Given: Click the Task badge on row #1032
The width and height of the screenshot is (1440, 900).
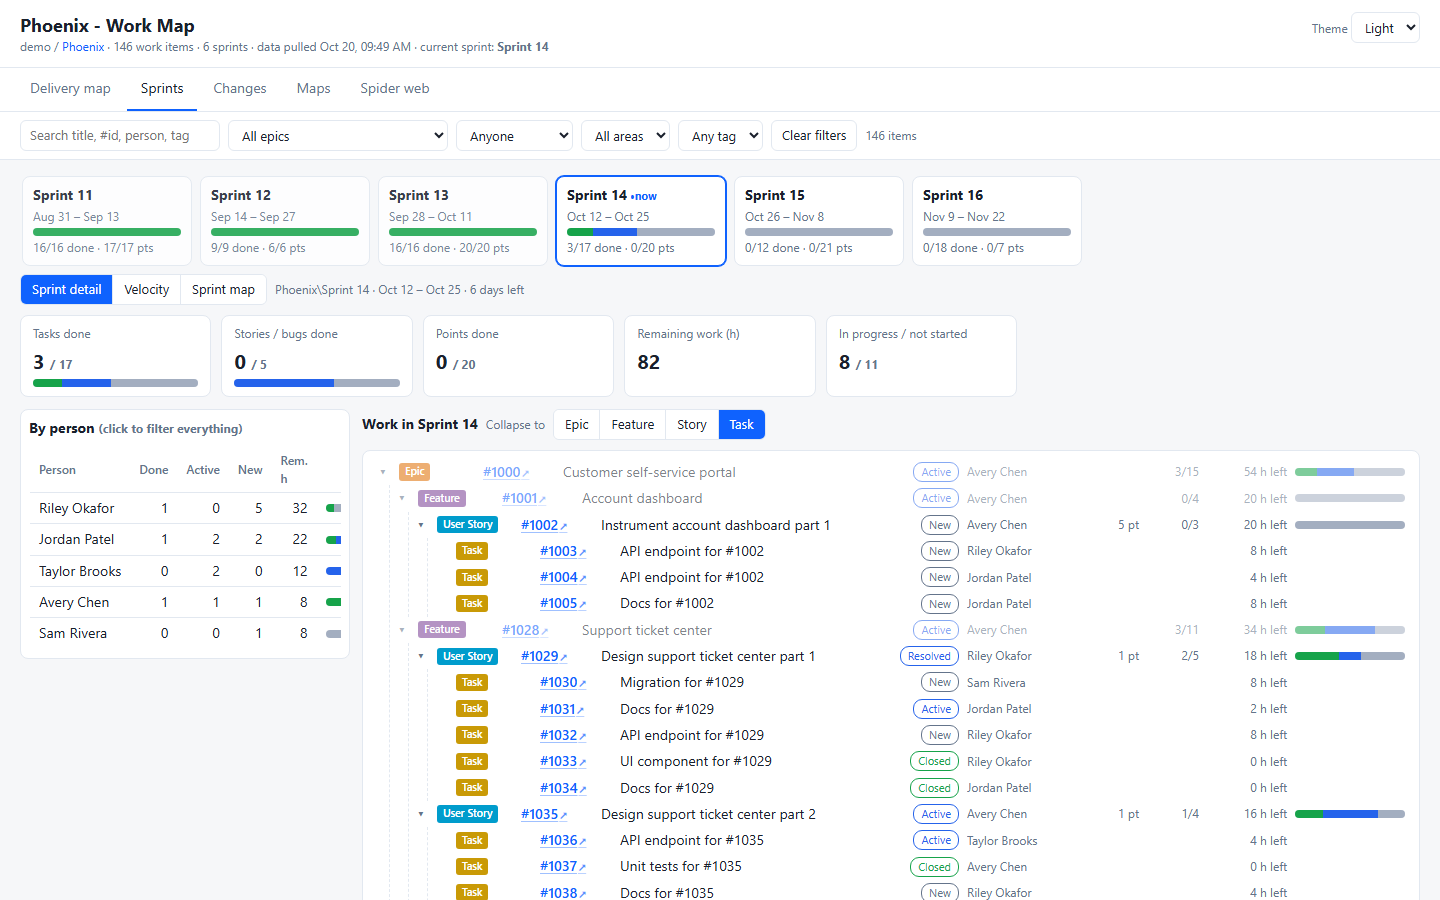Looking at the screenshot, I should (472, 735).
